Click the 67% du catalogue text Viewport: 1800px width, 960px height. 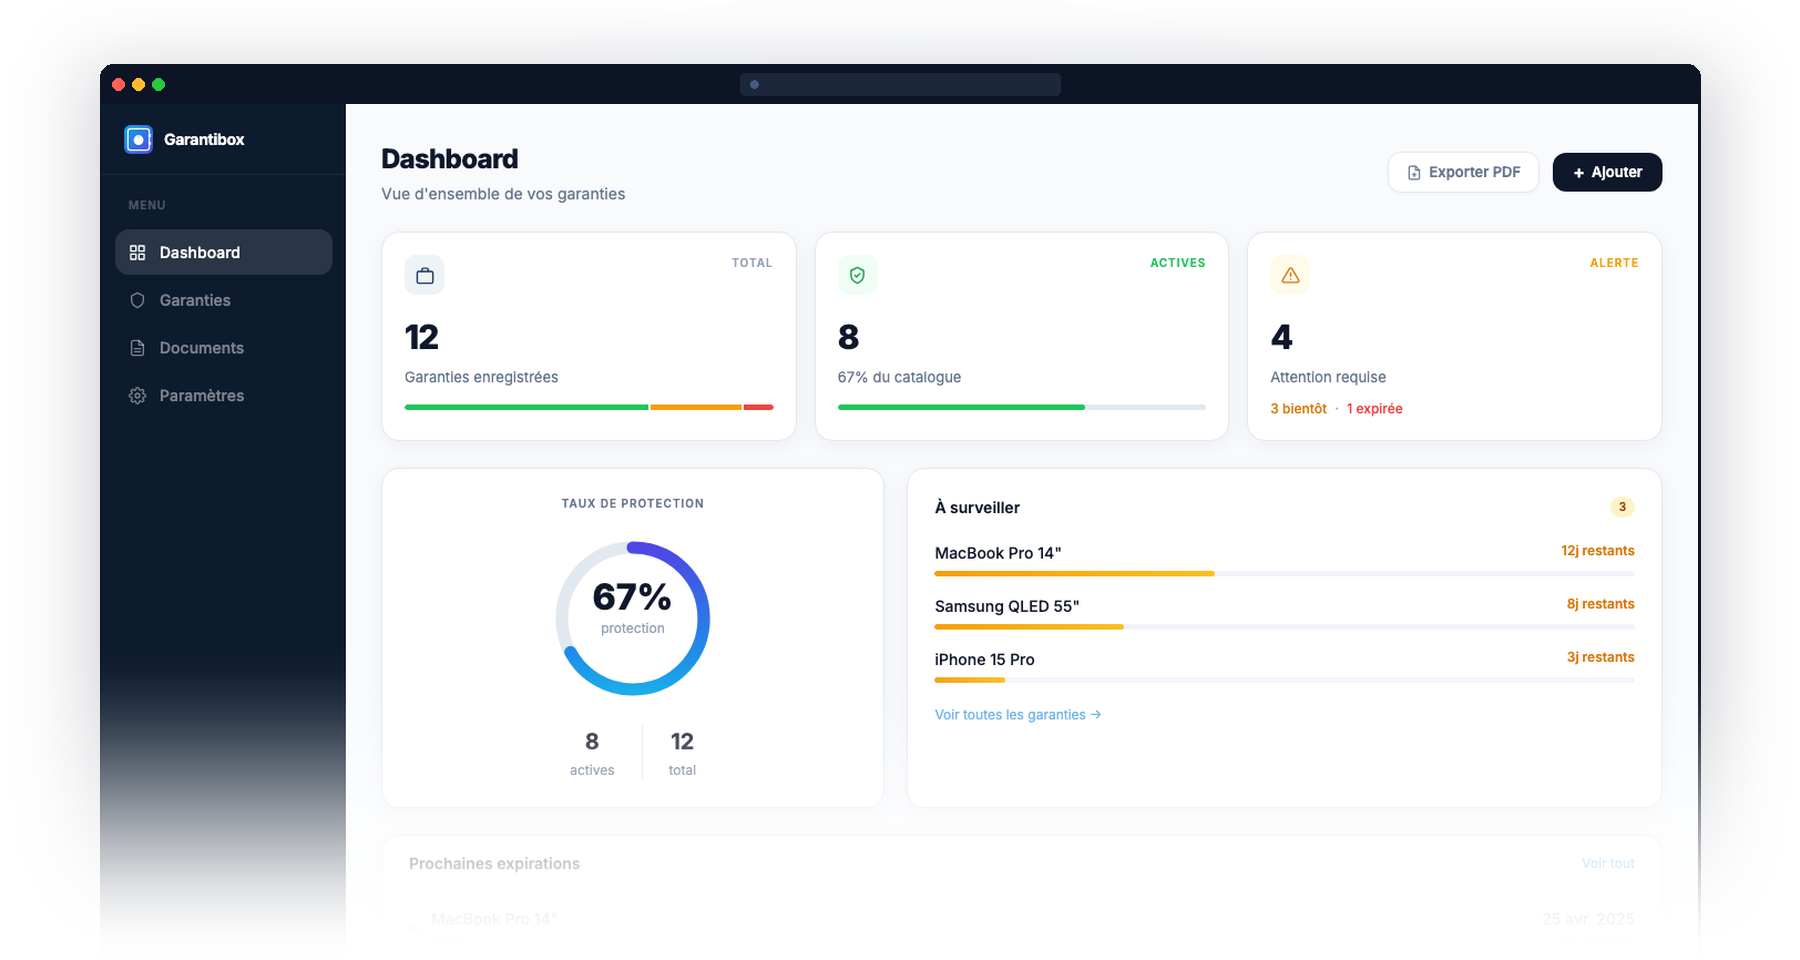899,377
